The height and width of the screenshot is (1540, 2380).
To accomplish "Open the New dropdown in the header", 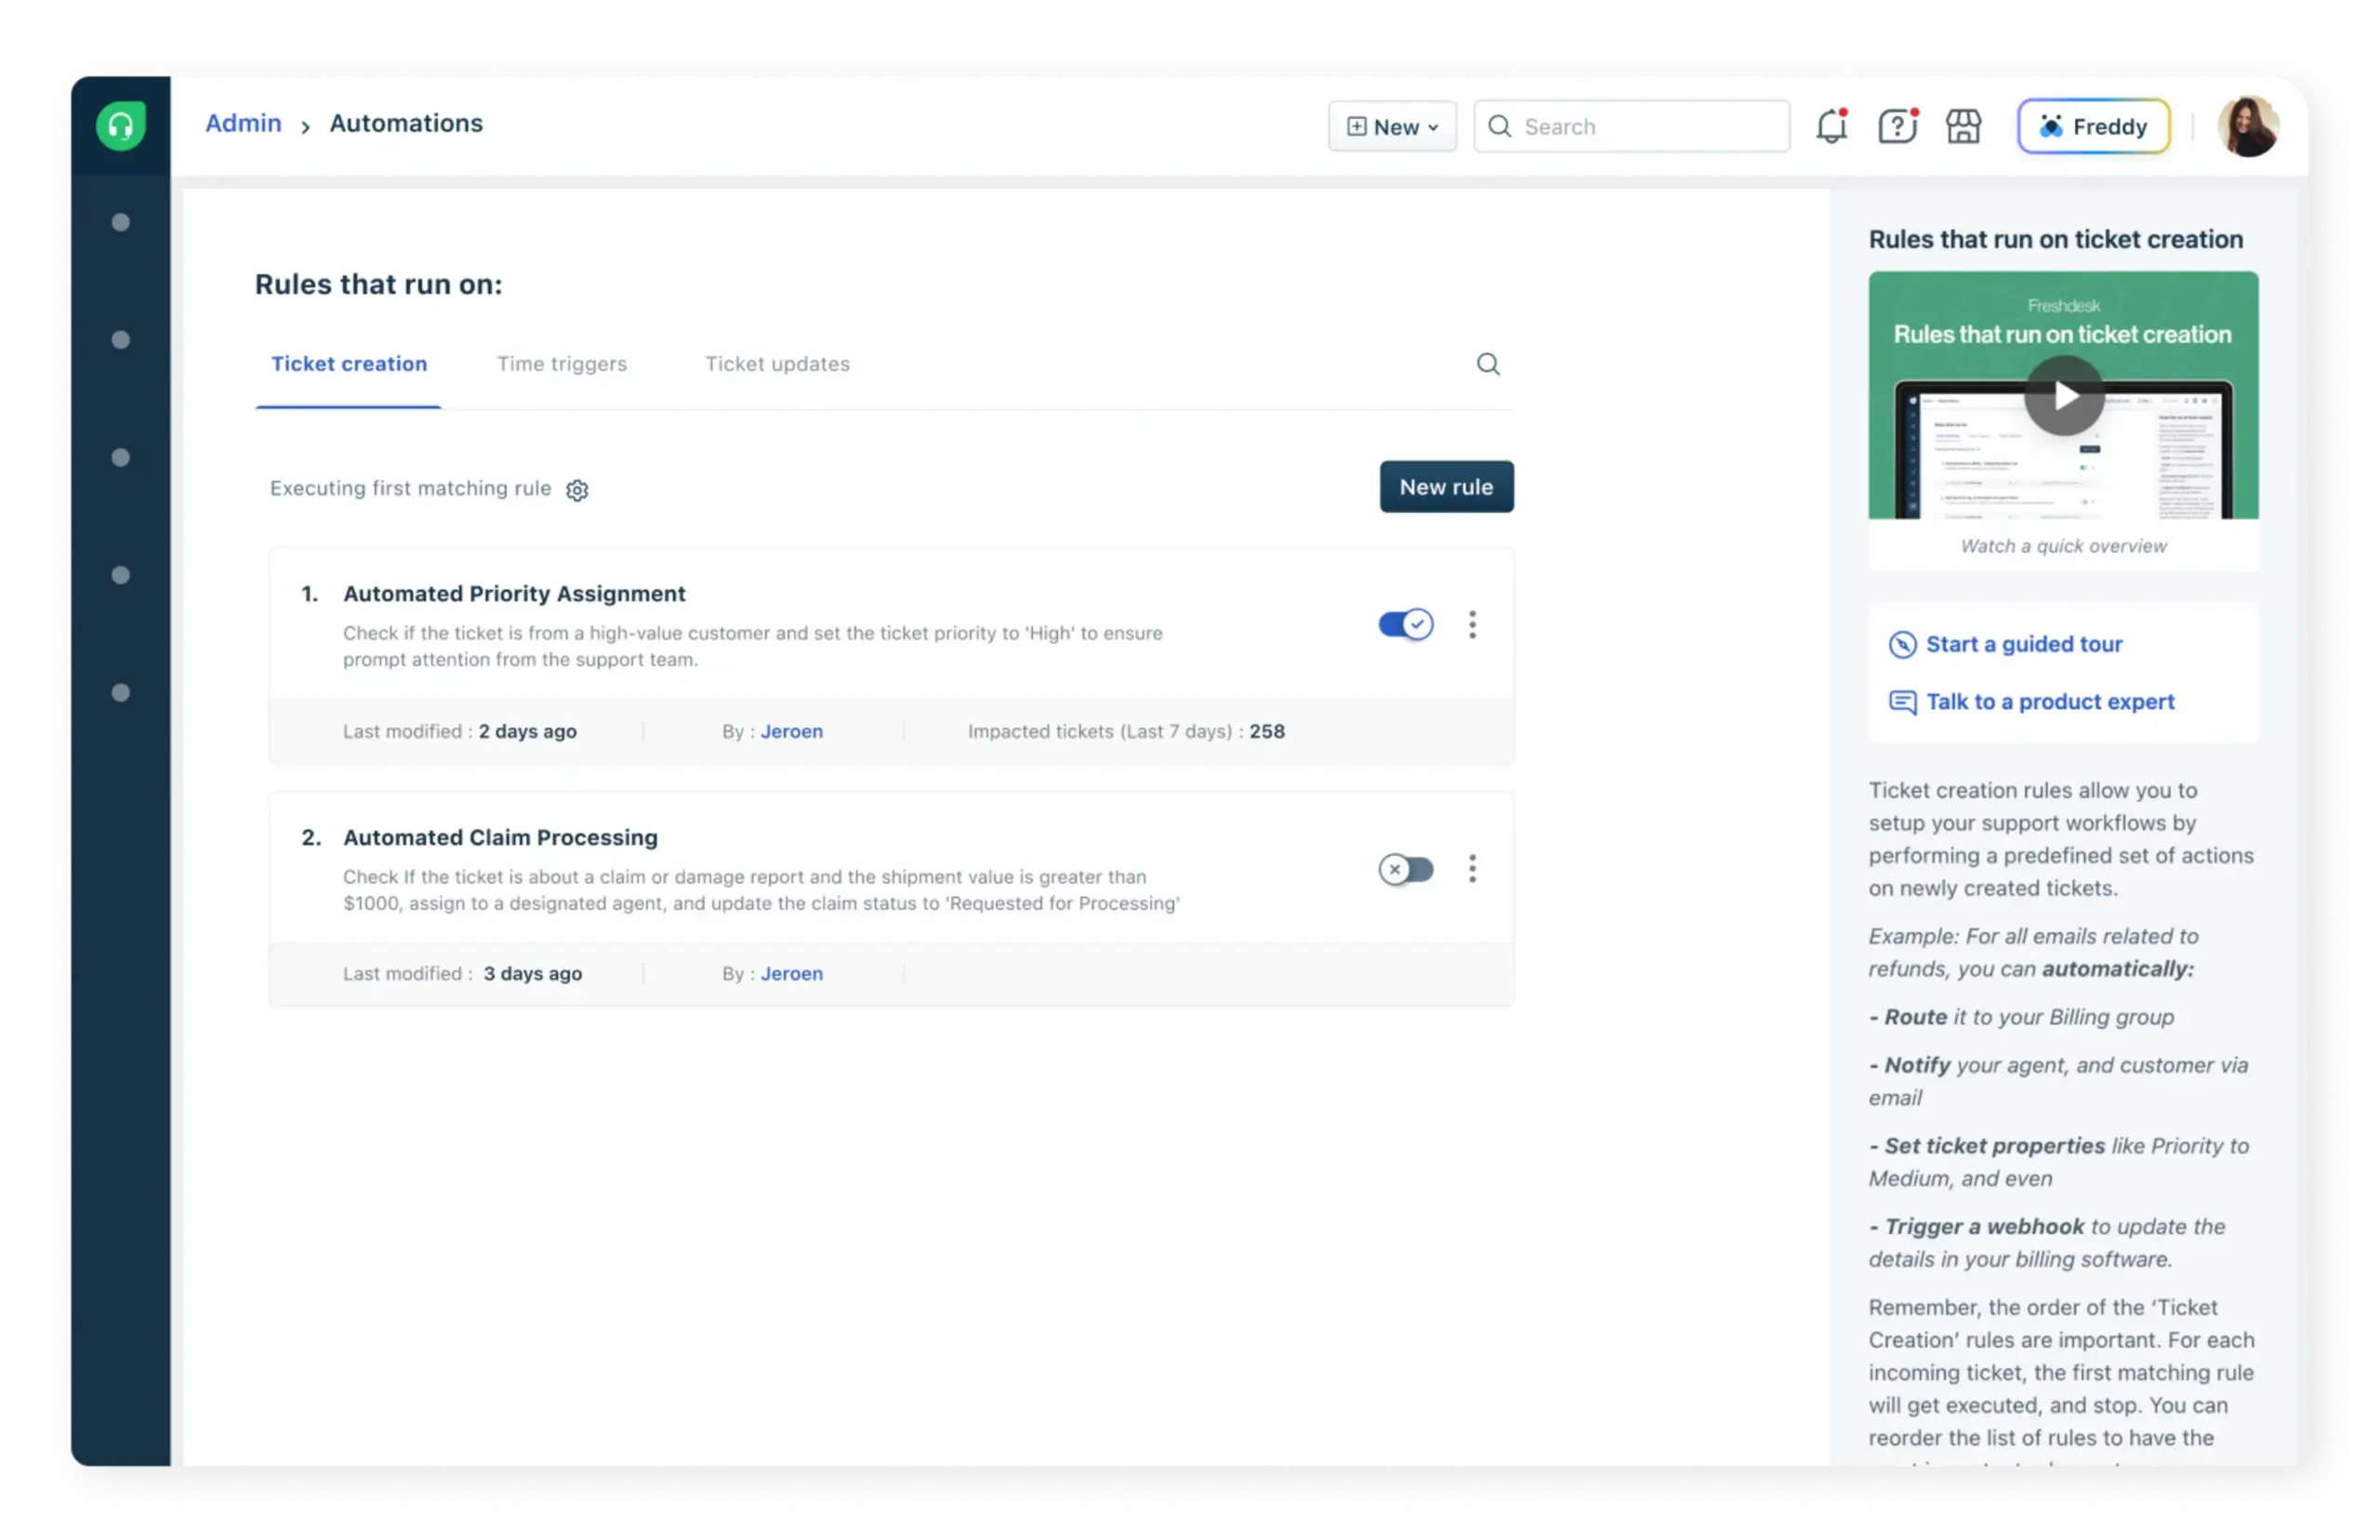I will point(1392,126).
